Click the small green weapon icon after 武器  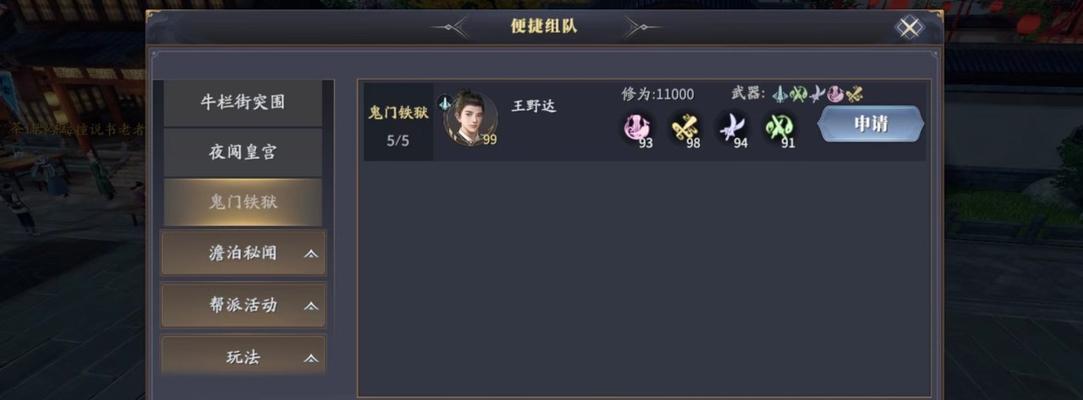[x=798, y=94]
